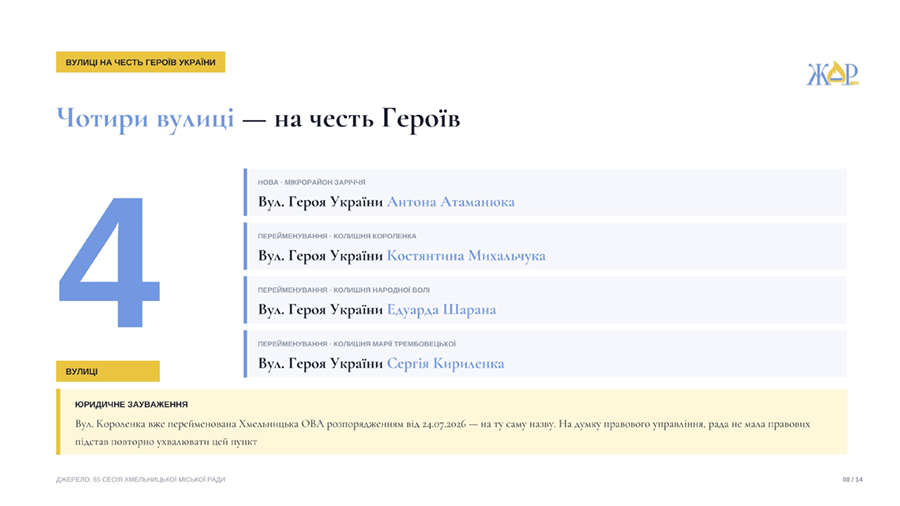Click the 'Колишня Марії Трембовецької' caption
Image resolution: width=900 pixels, height=506 pixels.
pyautogui.click(x=395, y=344)
